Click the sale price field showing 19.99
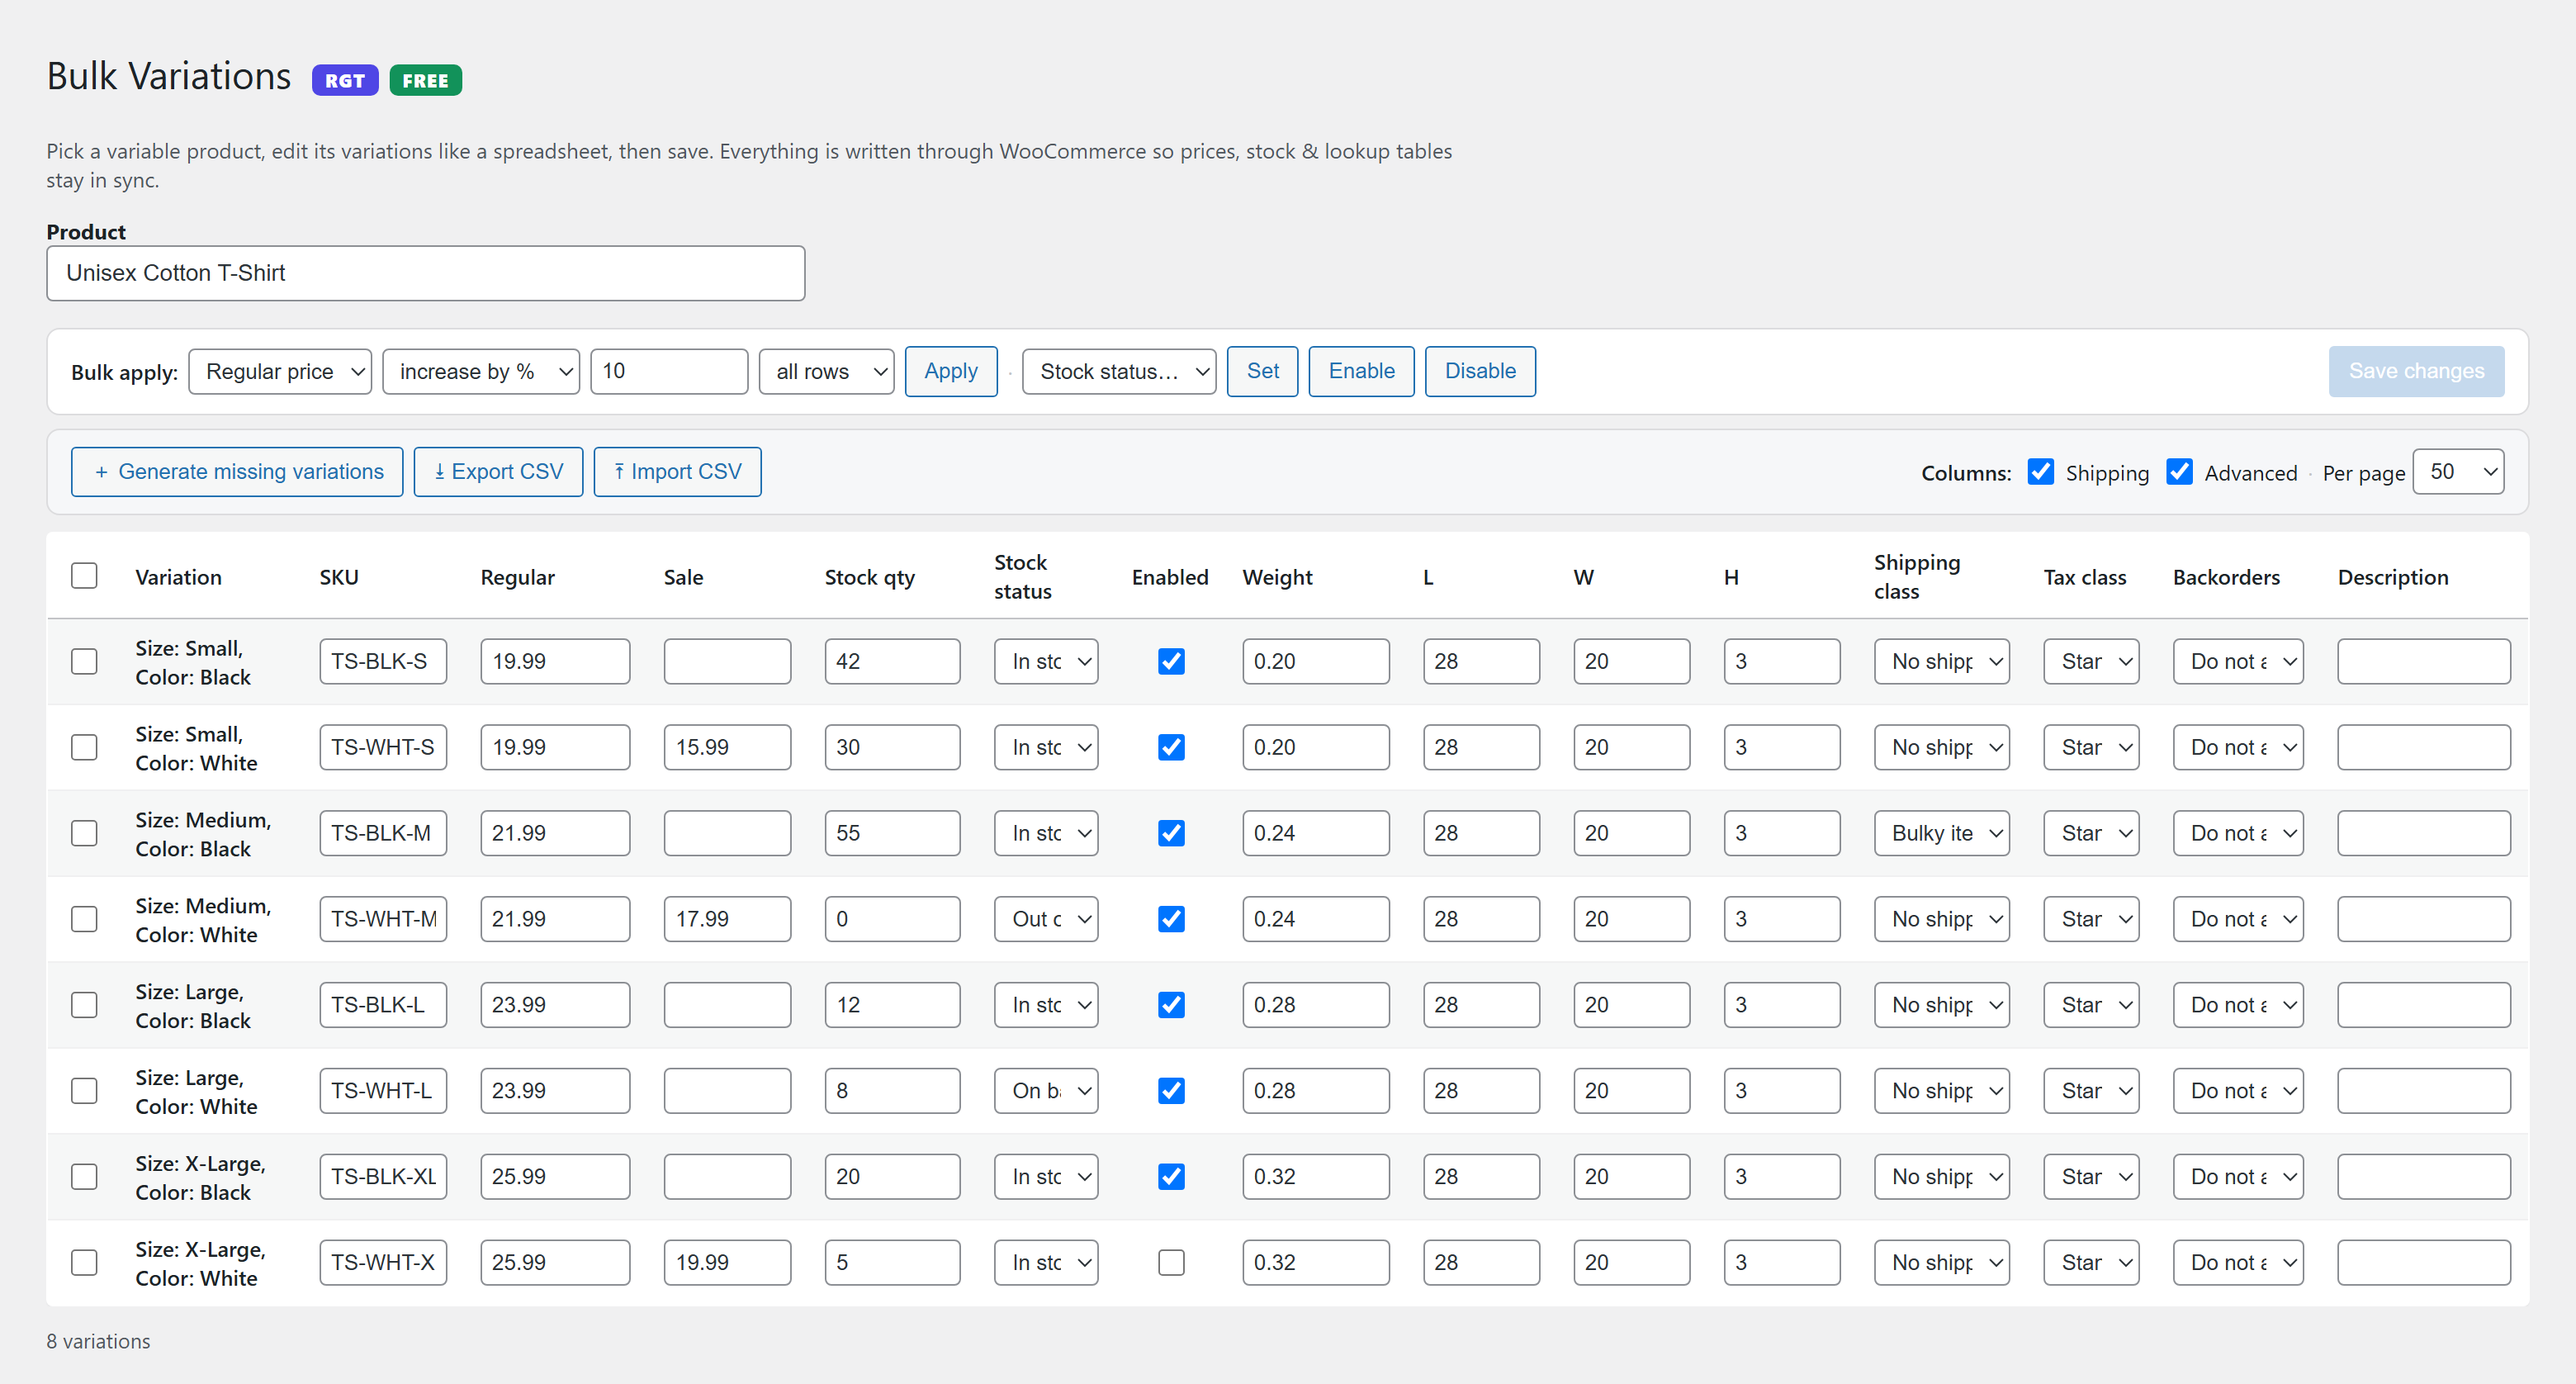 [x=727, y=1263]
